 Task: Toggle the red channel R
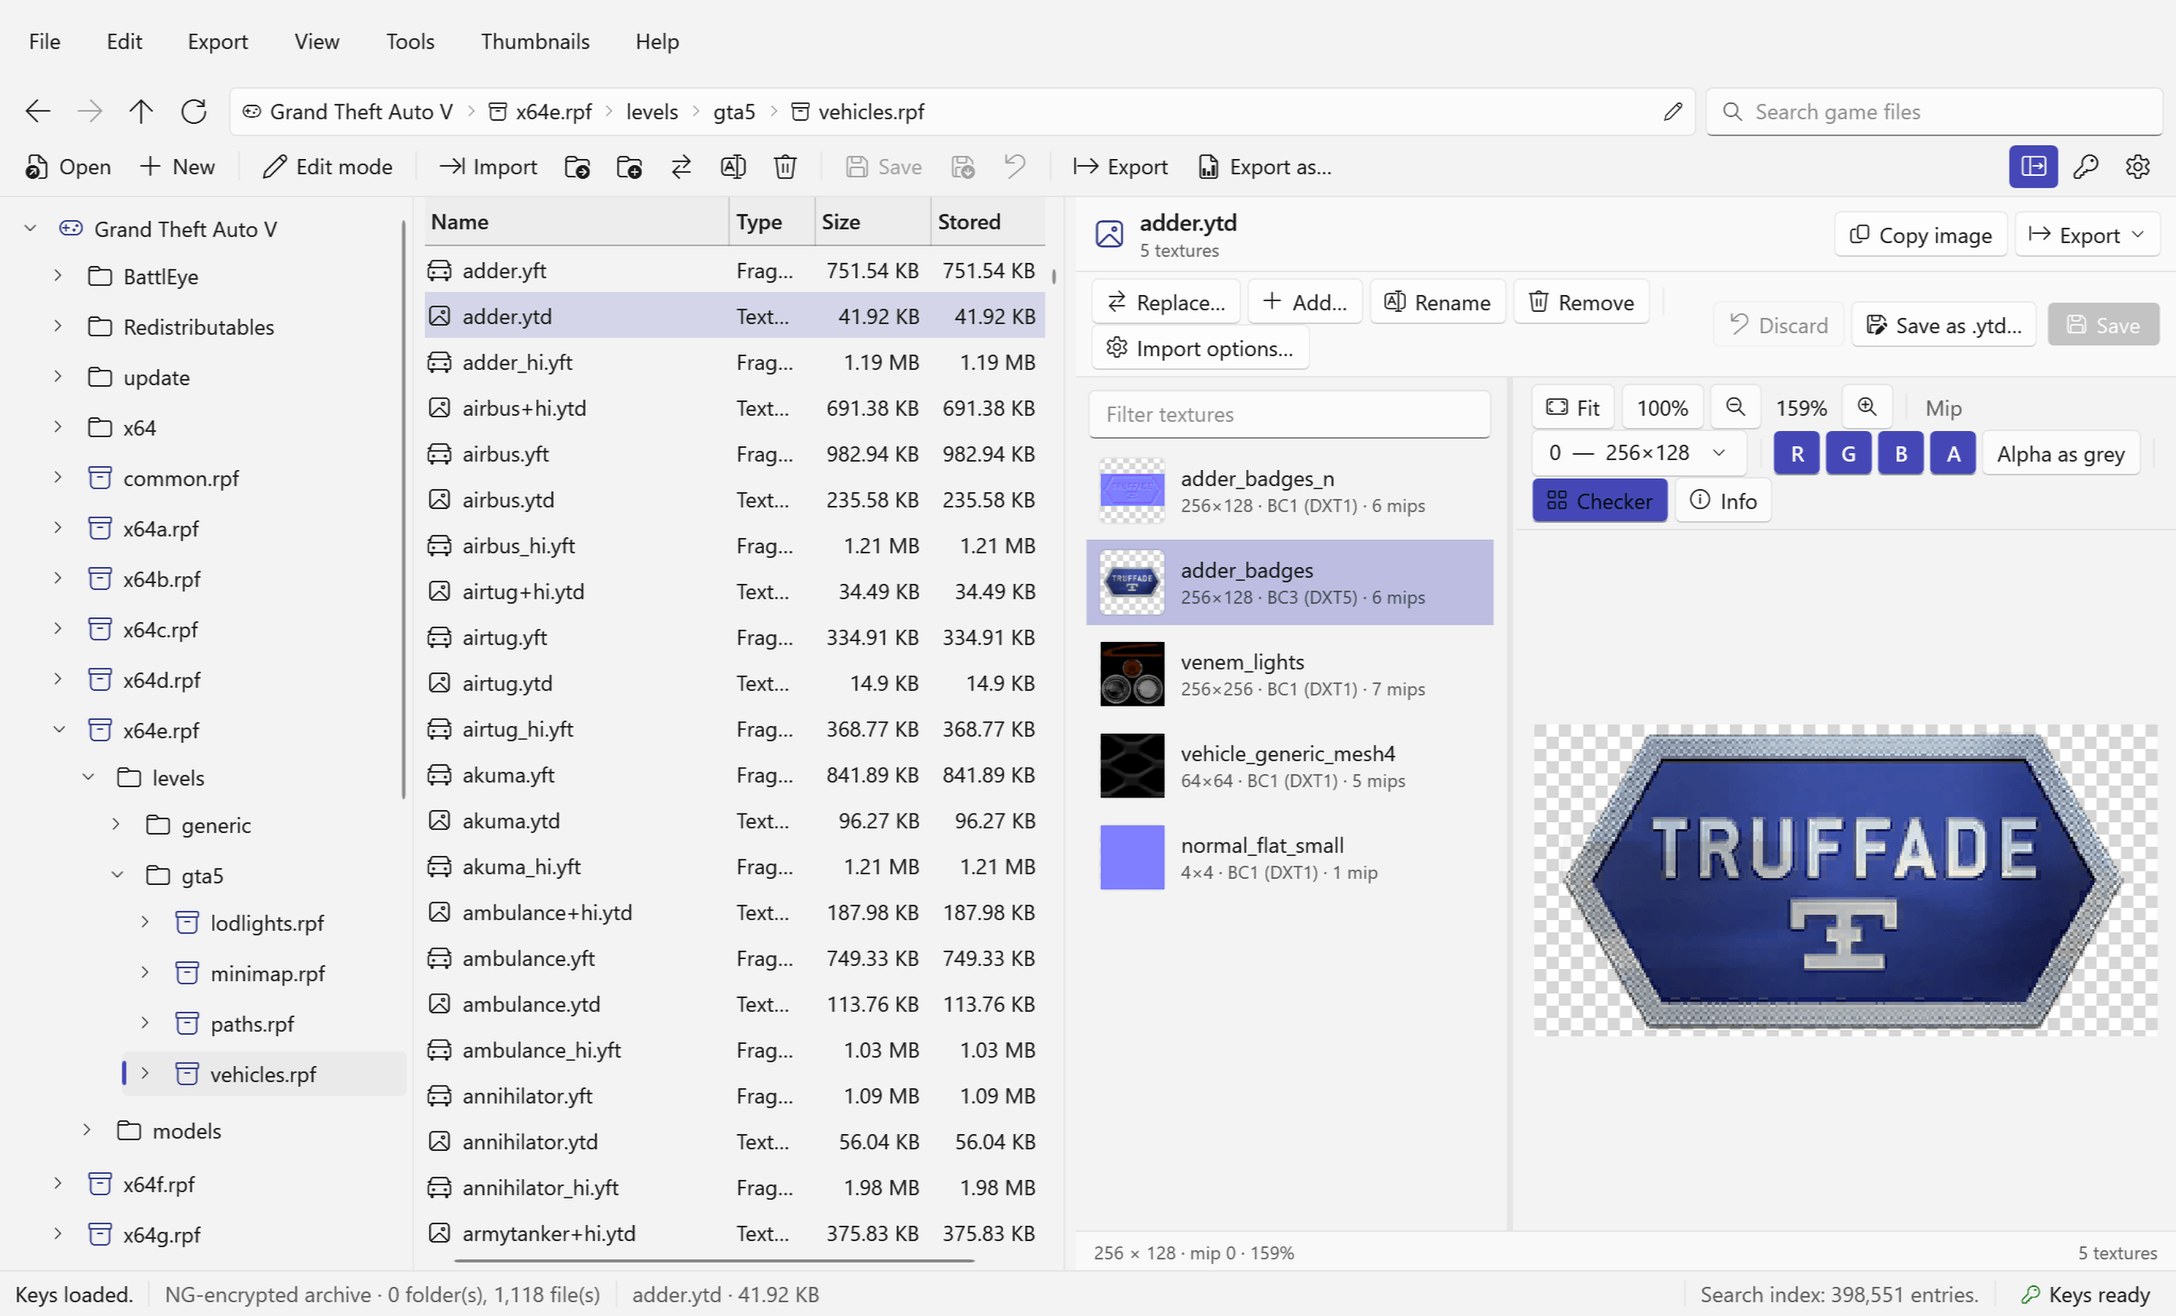tap(1796, 453)
